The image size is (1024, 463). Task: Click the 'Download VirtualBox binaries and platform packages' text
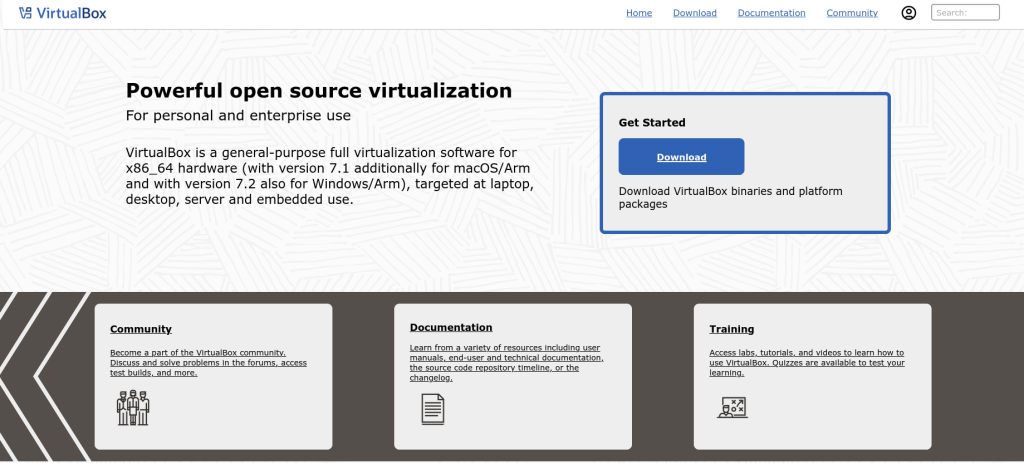click(730, 197)
